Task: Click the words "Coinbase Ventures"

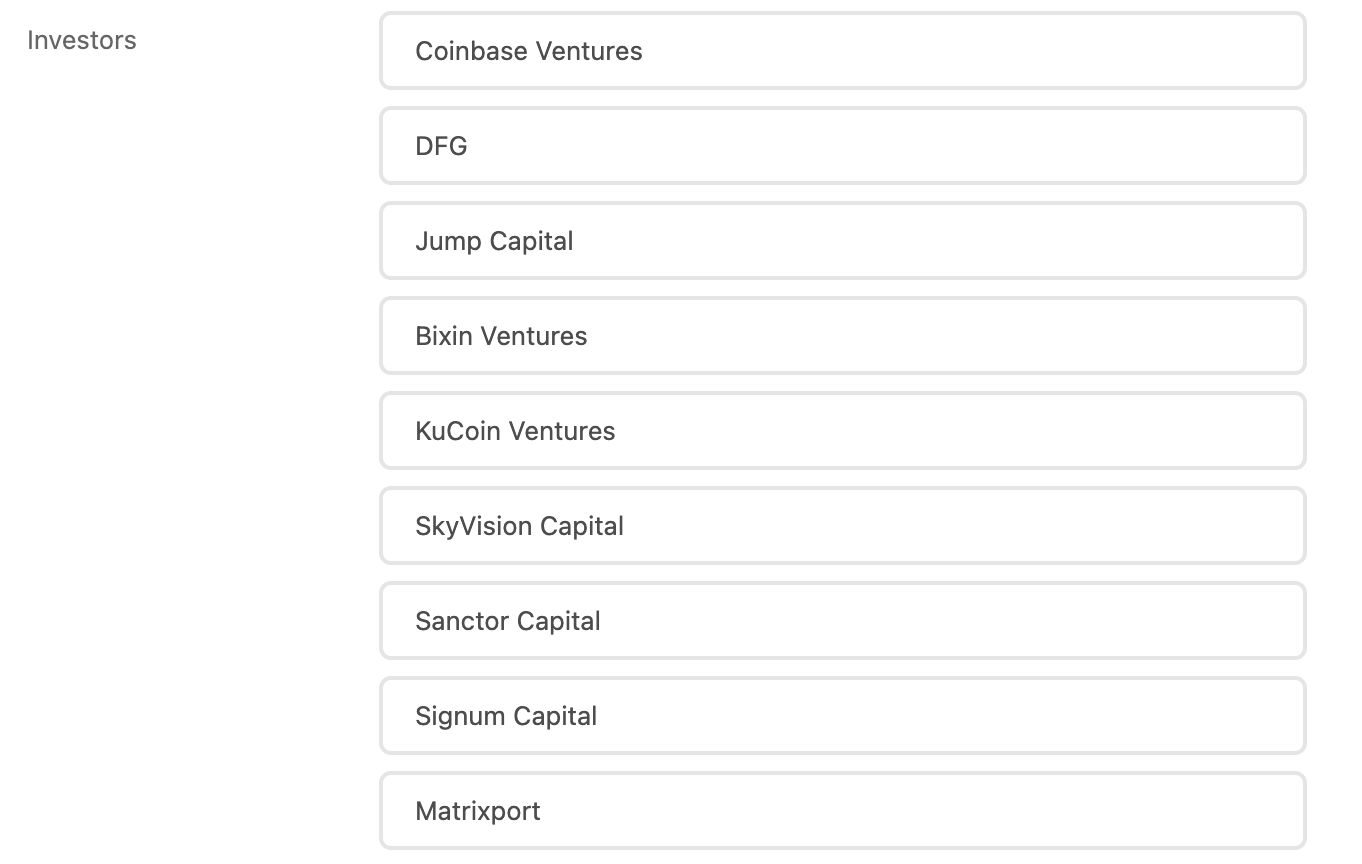Action: 529,51
